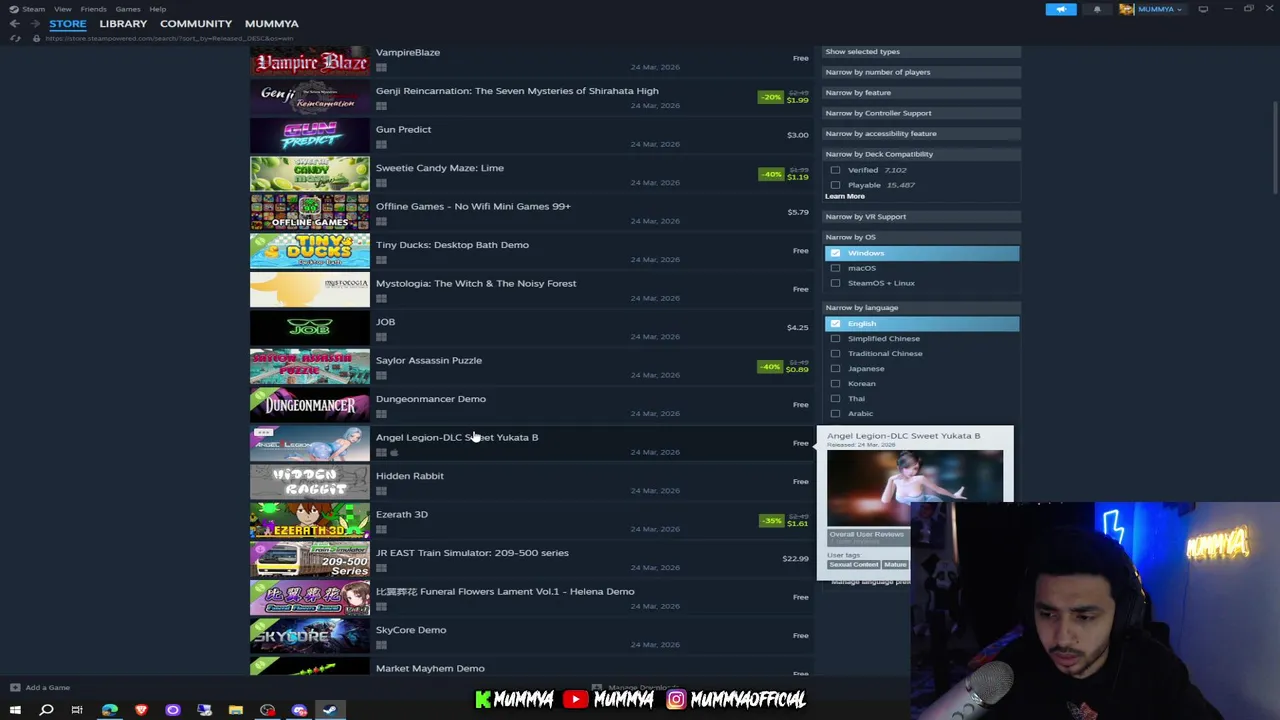
Task: Click the Ezerath 3D thumbnail
Action: [309, 520]
